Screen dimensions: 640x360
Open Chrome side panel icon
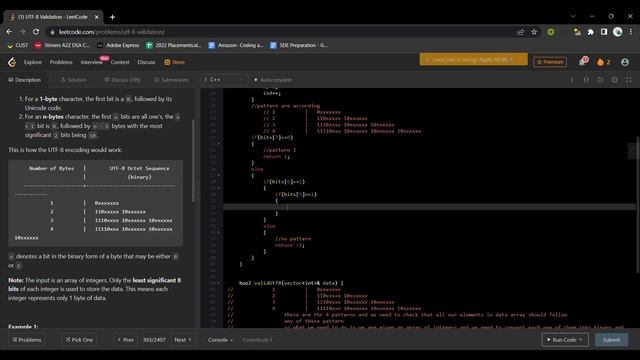[x=604, y=32]
